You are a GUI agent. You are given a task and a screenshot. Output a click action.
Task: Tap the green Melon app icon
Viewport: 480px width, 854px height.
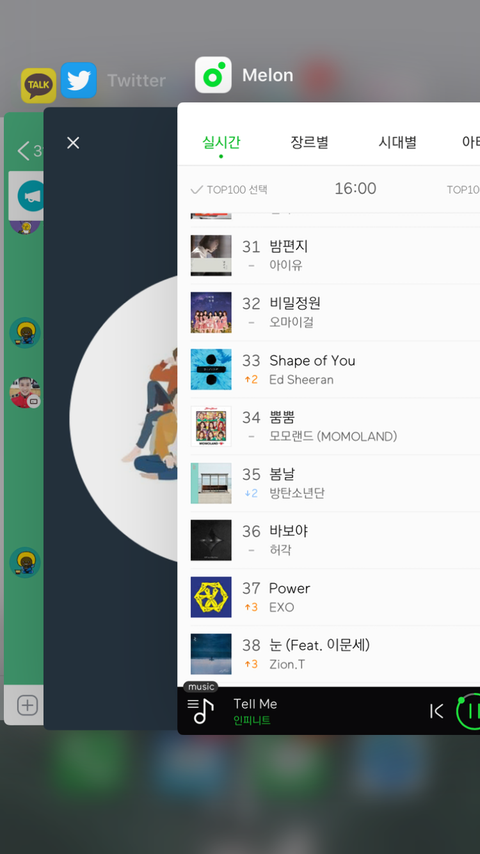213,75
